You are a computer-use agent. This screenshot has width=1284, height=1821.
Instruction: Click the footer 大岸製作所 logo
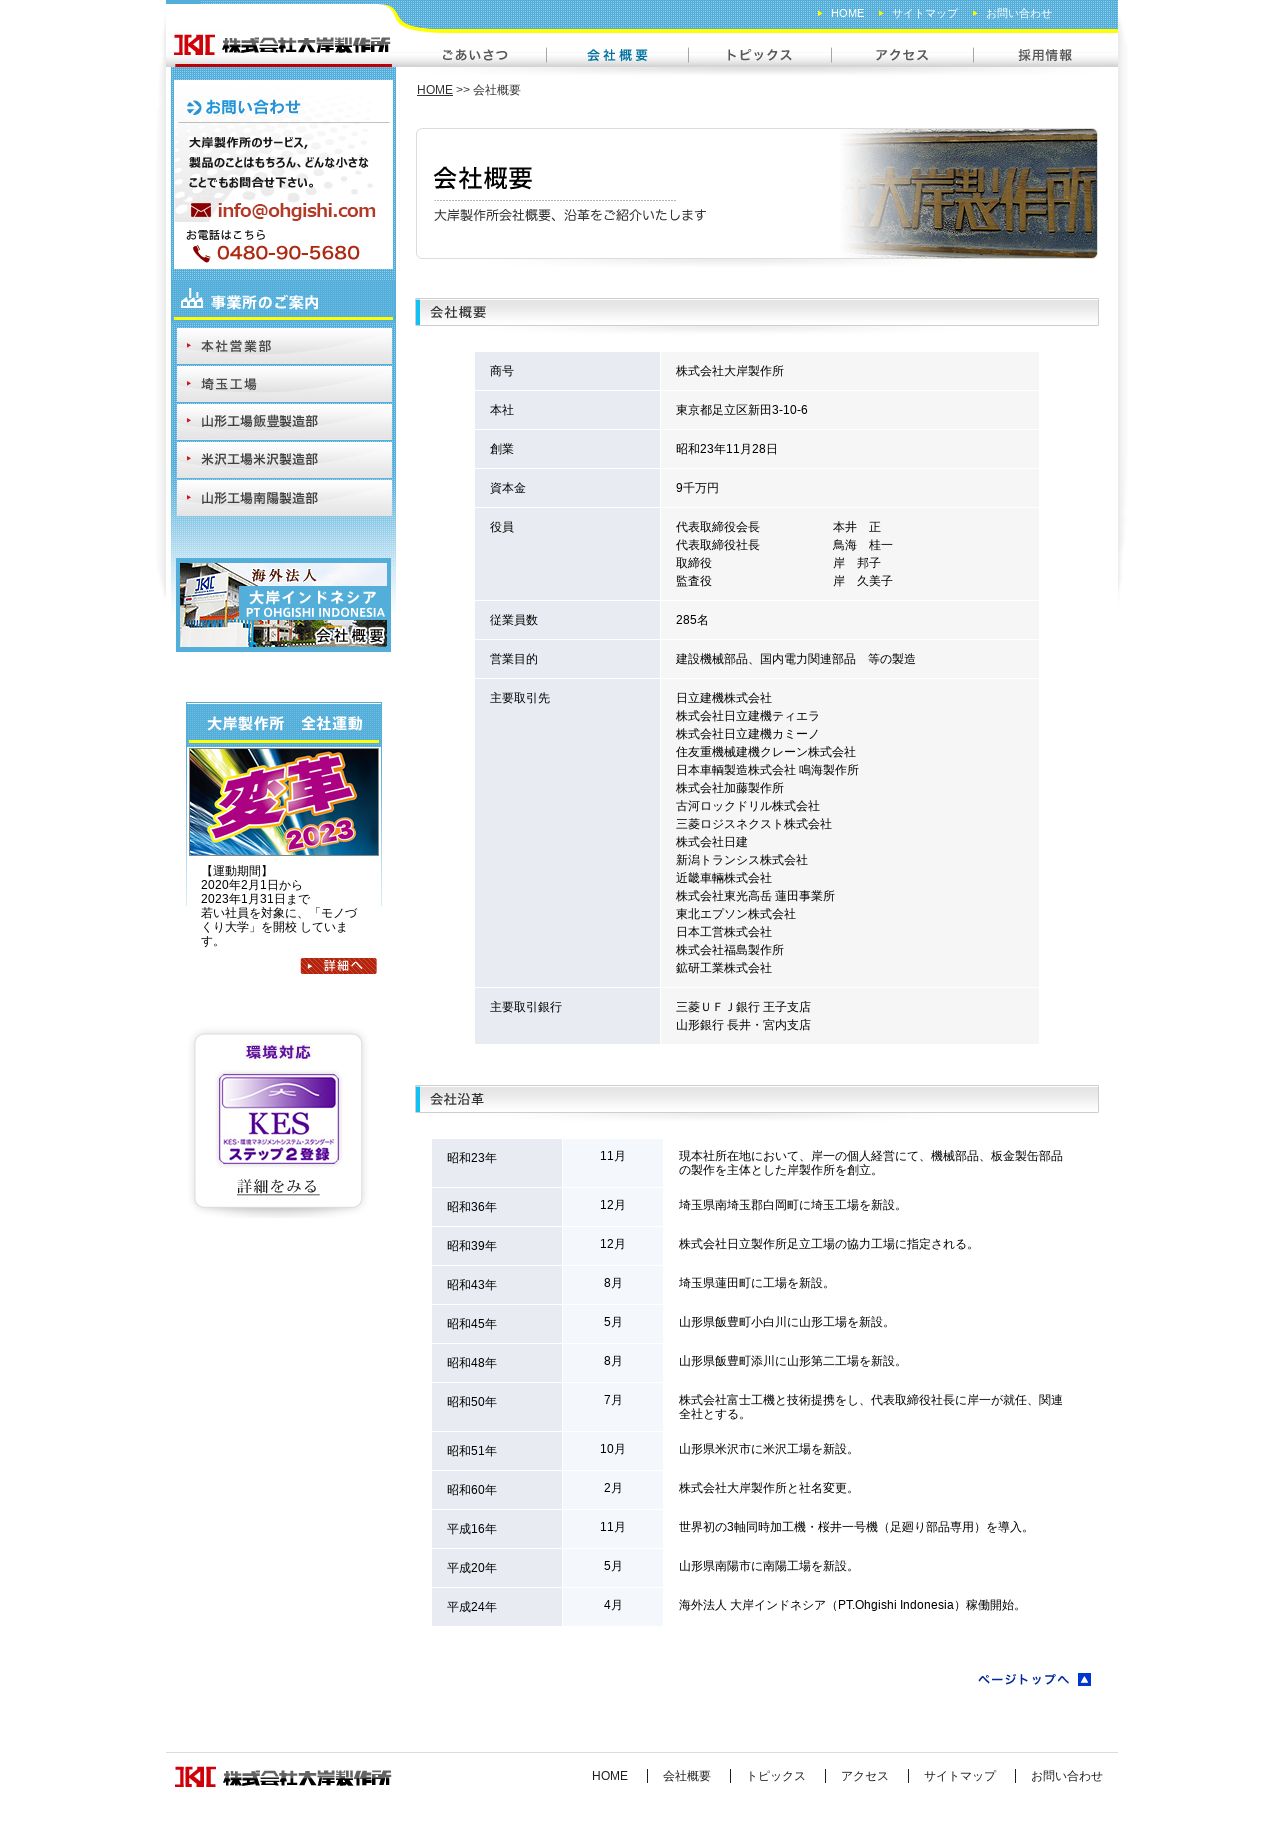pyautogui.click(x=283, y=1777)
